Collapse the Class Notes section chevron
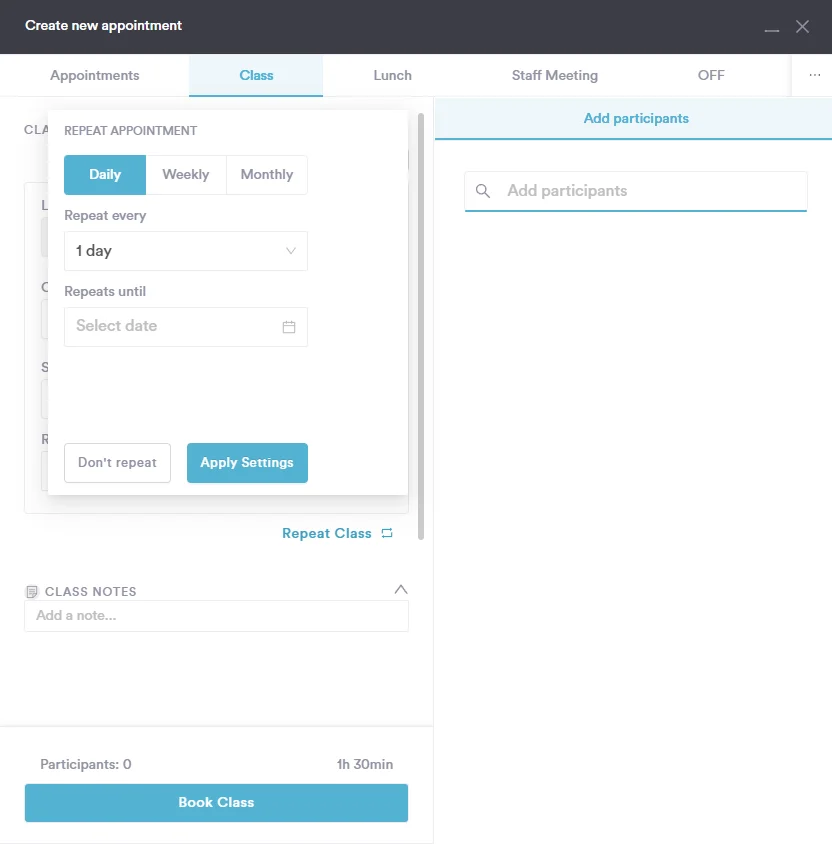The width and height of the screenshot is (832, 844). [x=401, y=589]
